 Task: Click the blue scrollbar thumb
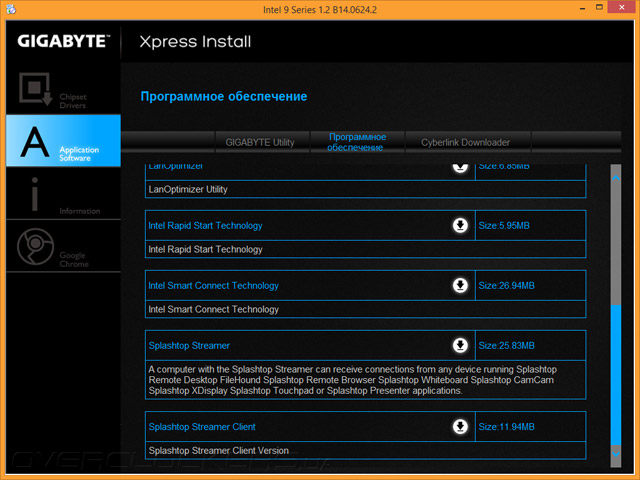[616, 376]
